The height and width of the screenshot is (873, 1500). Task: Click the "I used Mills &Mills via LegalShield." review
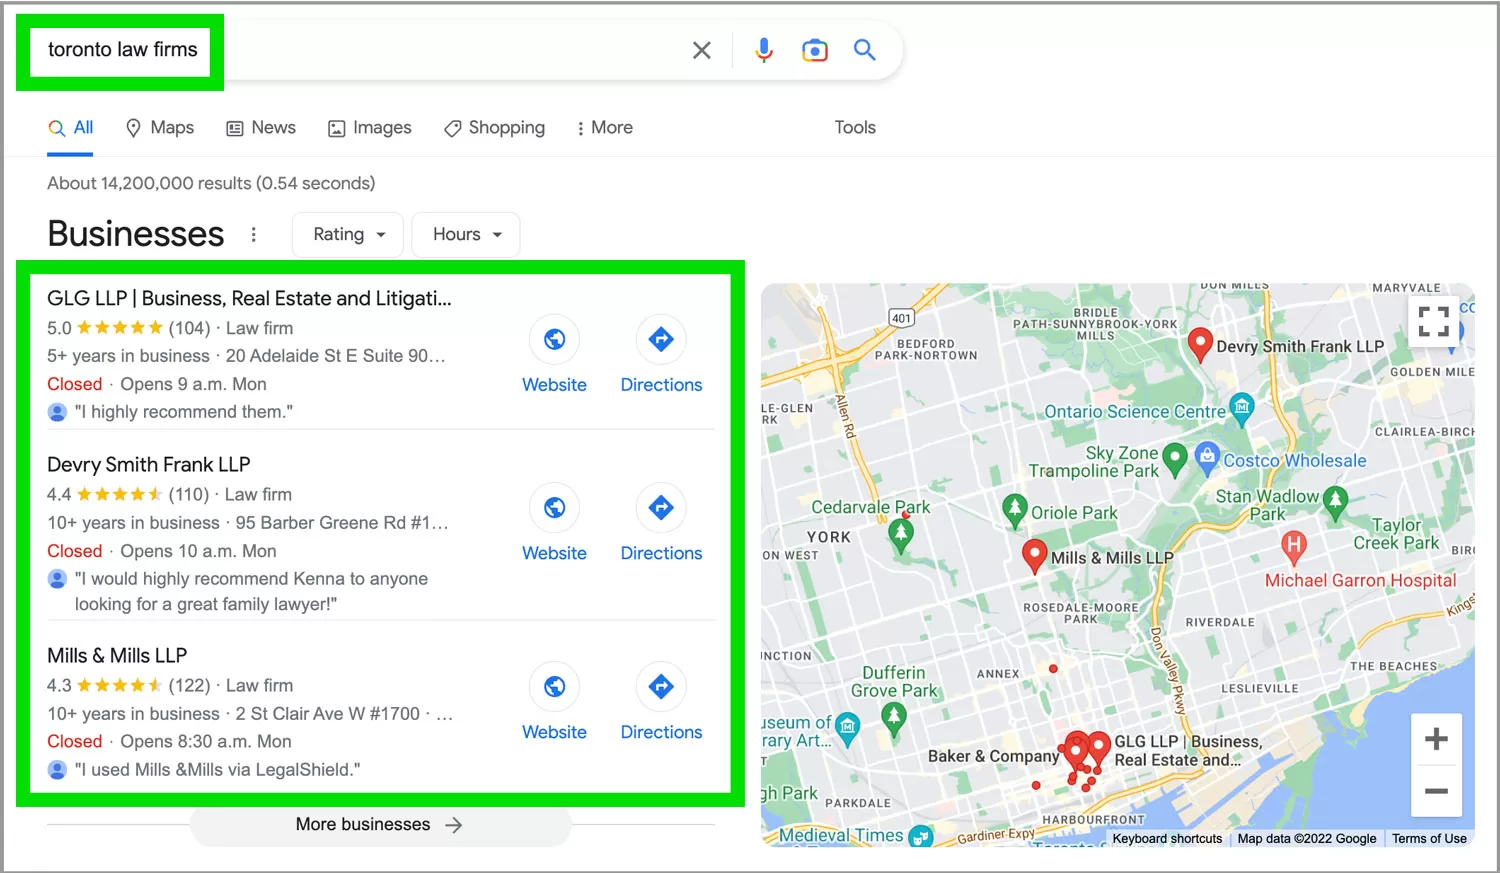pos(217,770)
